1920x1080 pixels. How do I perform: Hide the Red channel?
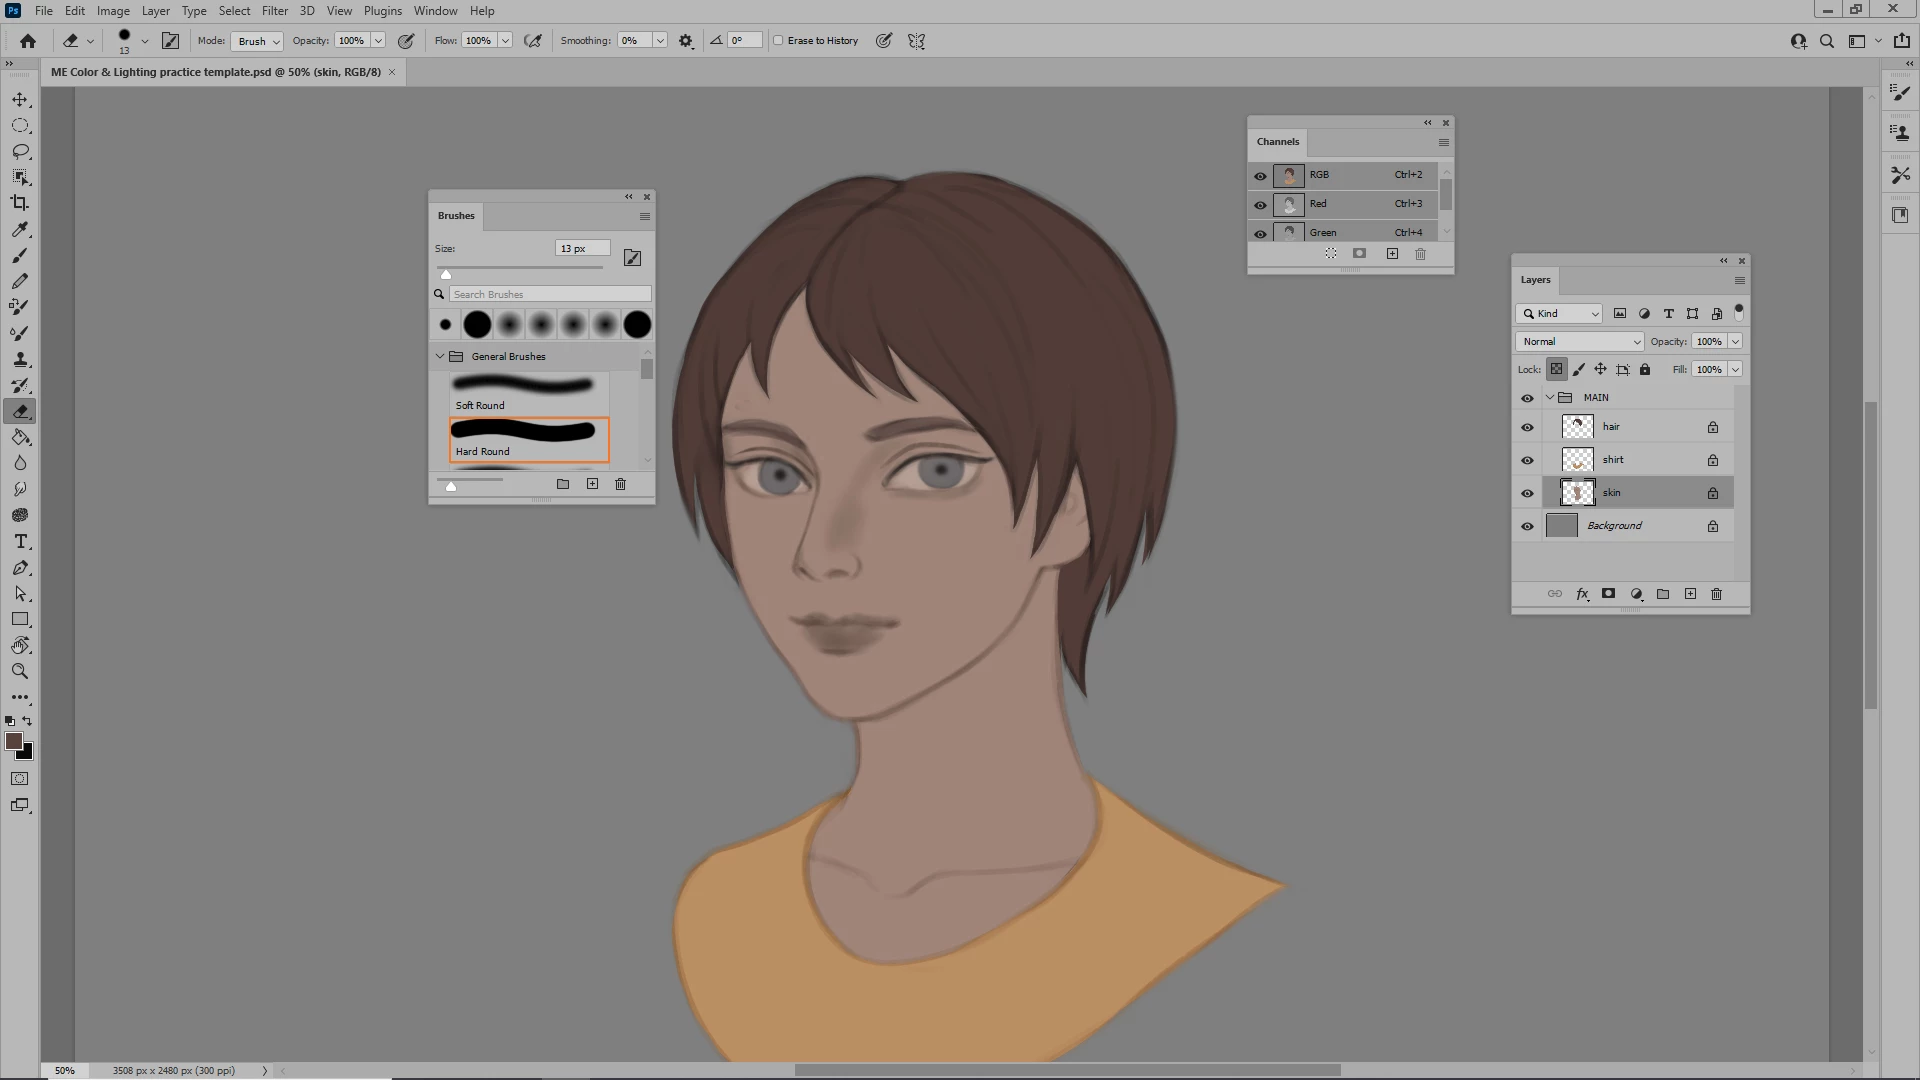click(x=1260, y=204)
